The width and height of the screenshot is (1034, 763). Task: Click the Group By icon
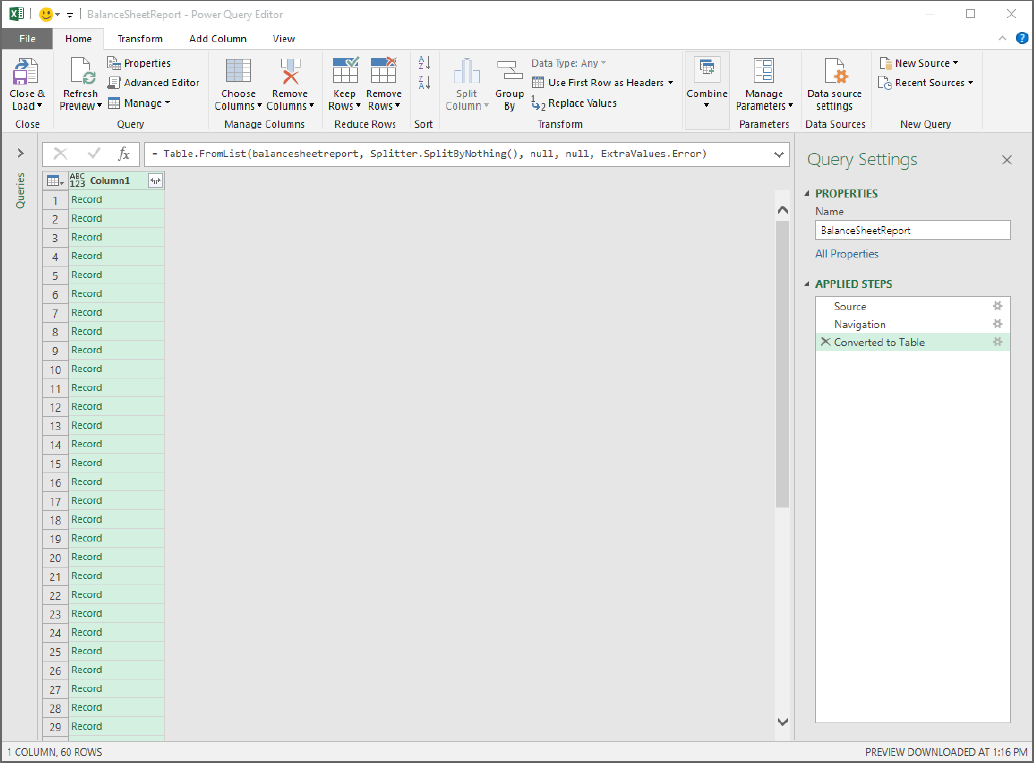[x=509, y=72]
